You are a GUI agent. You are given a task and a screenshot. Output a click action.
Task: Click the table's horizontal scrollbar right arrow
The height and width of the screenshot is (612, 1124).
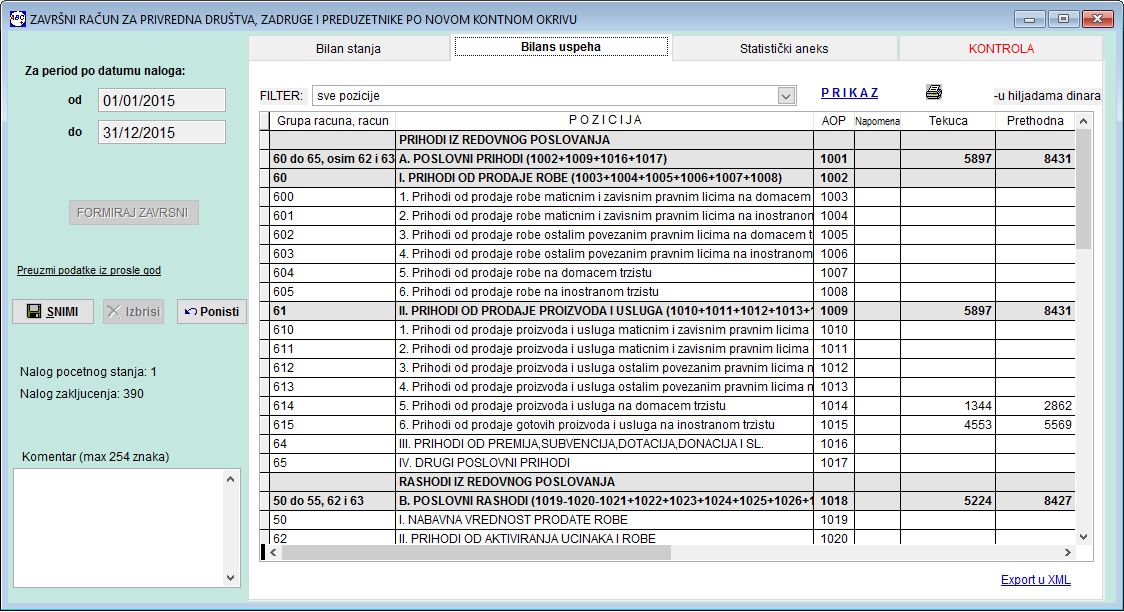point(1067,553)
